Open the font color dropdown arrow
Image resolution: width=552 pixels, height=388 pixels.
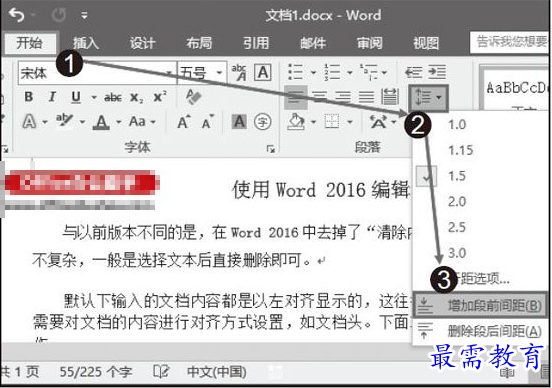(x=119, y=123)
